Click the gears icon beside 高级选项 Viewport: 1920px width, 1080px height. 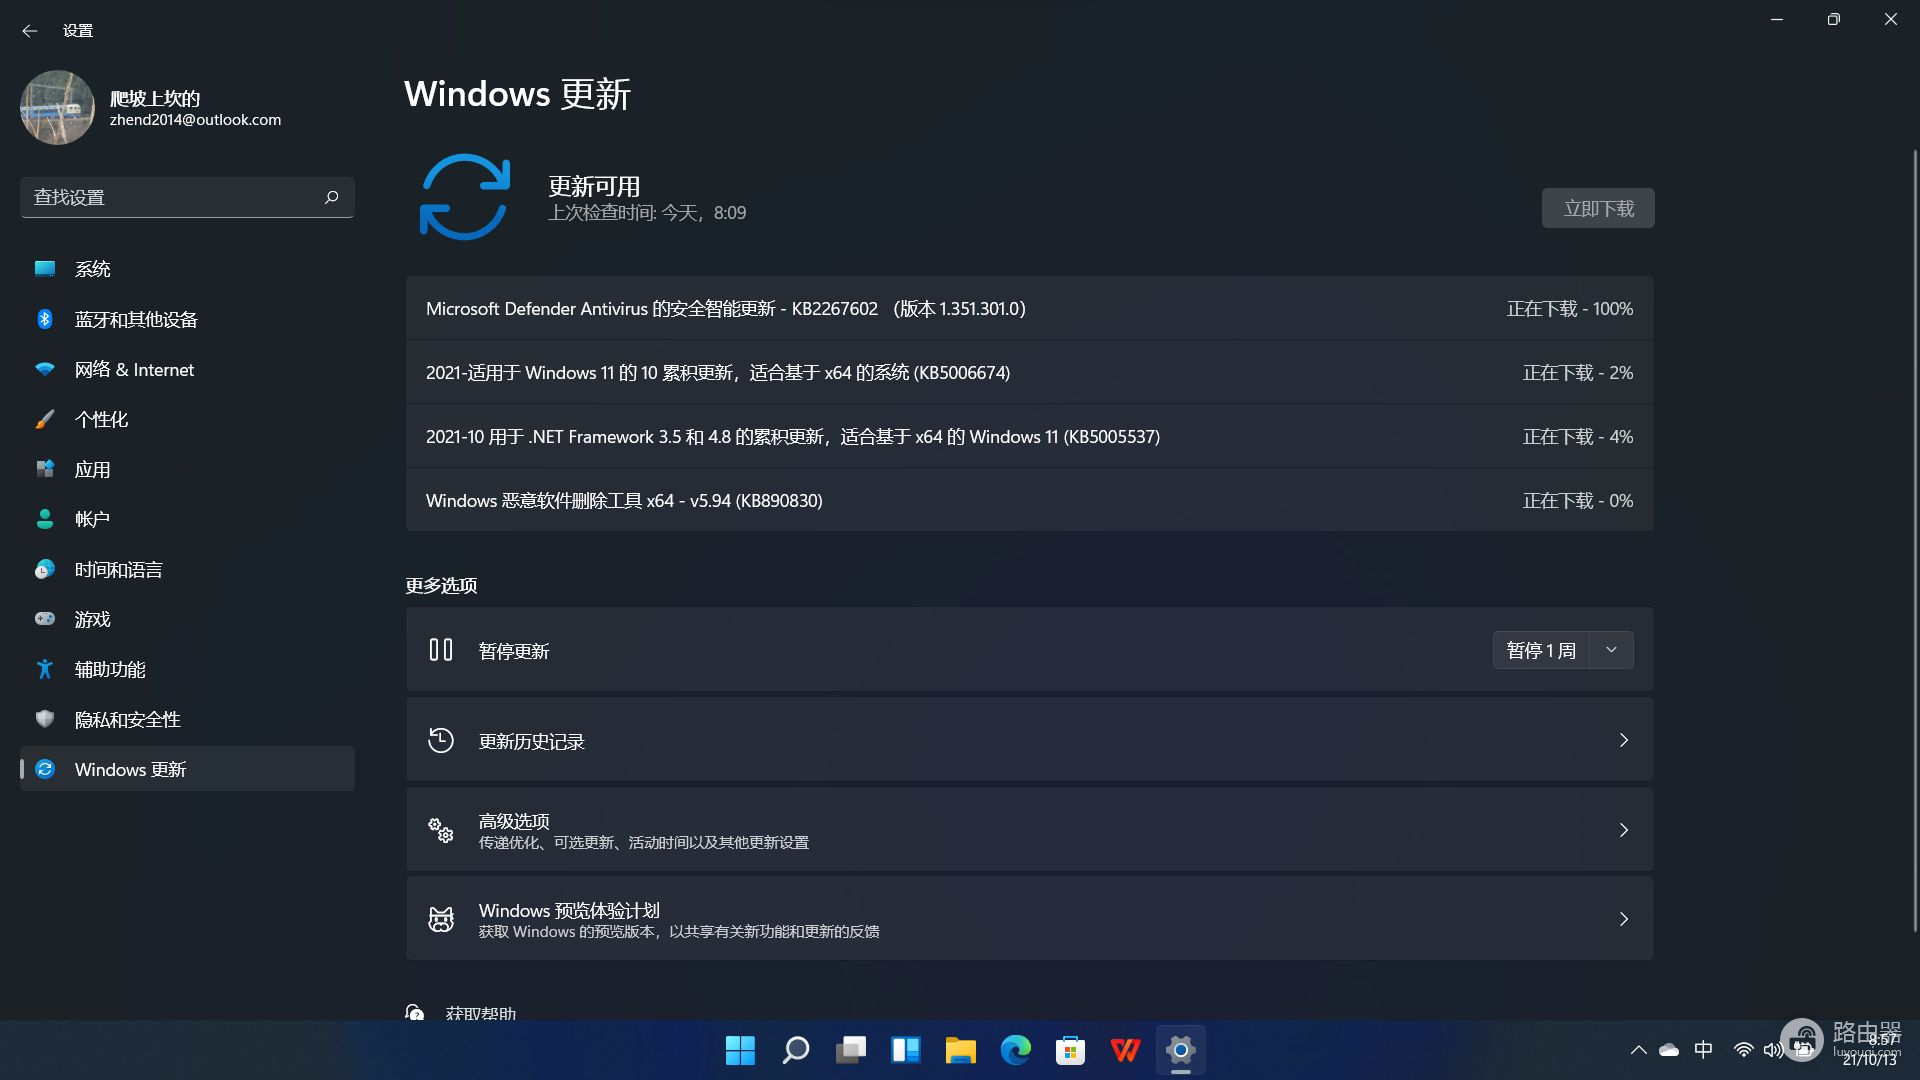coord(441,830)
